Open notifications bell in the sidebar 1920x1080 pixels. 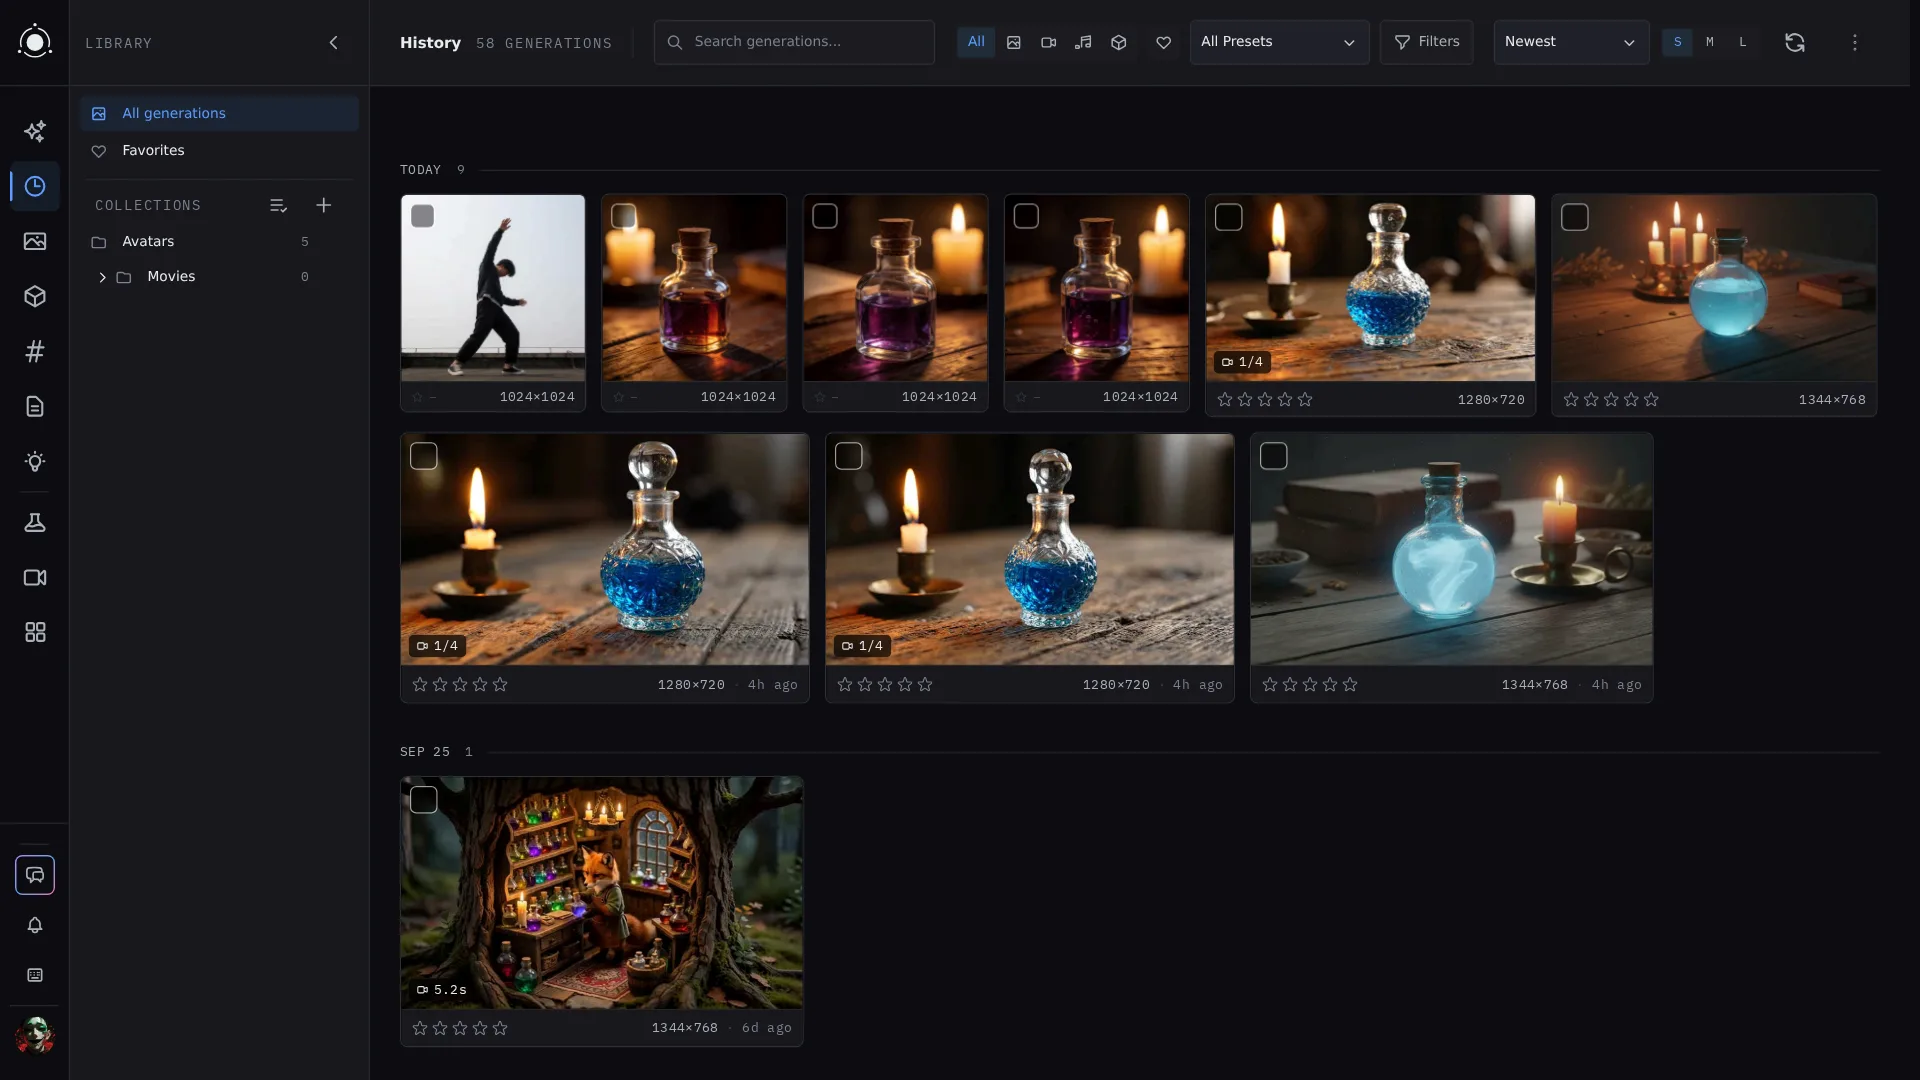35,925
